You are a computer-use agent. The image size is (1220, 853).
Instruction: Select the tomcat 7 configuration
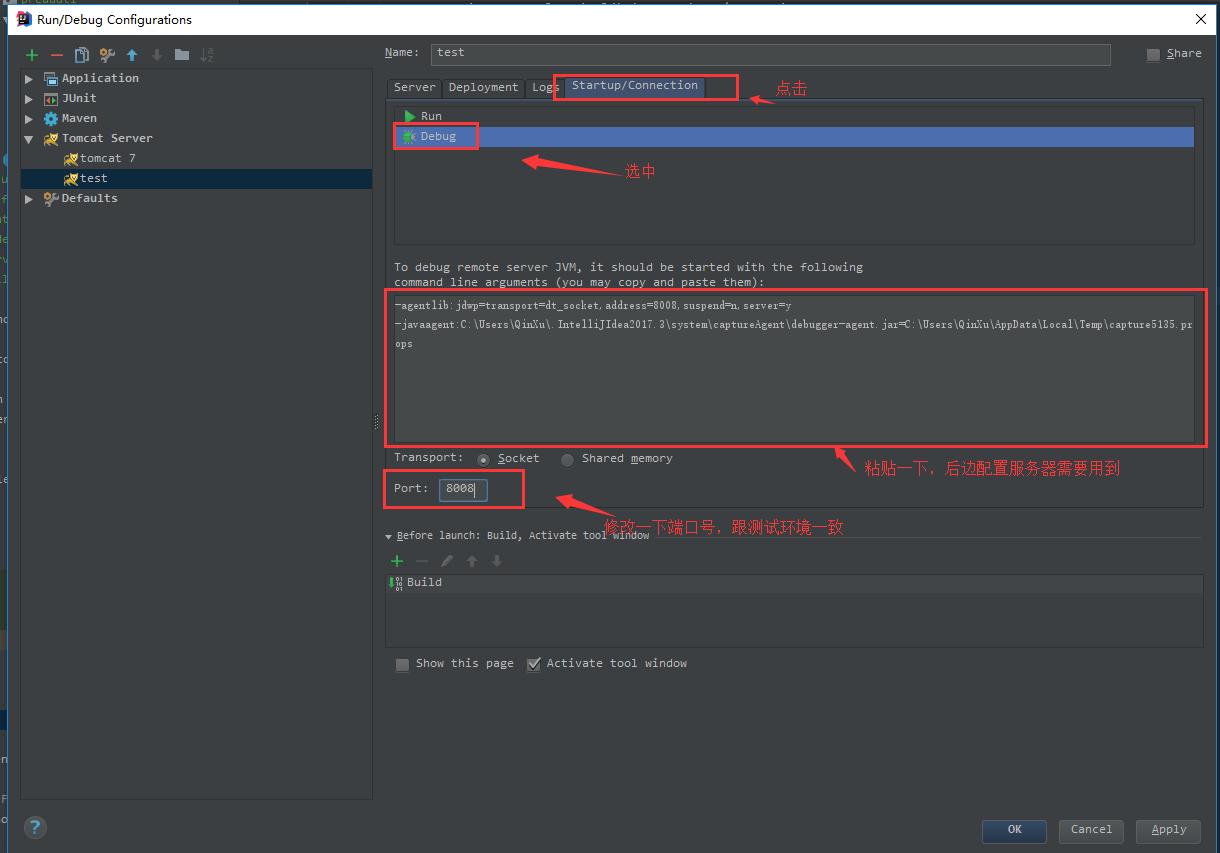point(107,158)
